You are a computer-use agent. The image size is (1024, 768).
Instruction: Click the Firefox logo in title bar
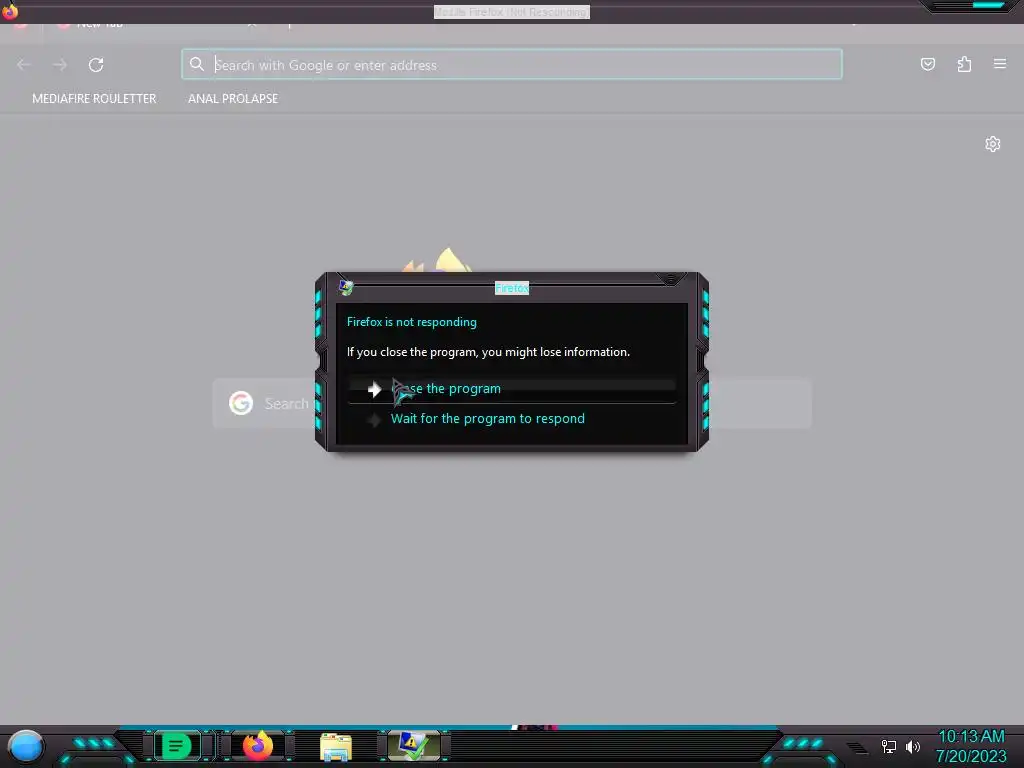click(10, 10)
